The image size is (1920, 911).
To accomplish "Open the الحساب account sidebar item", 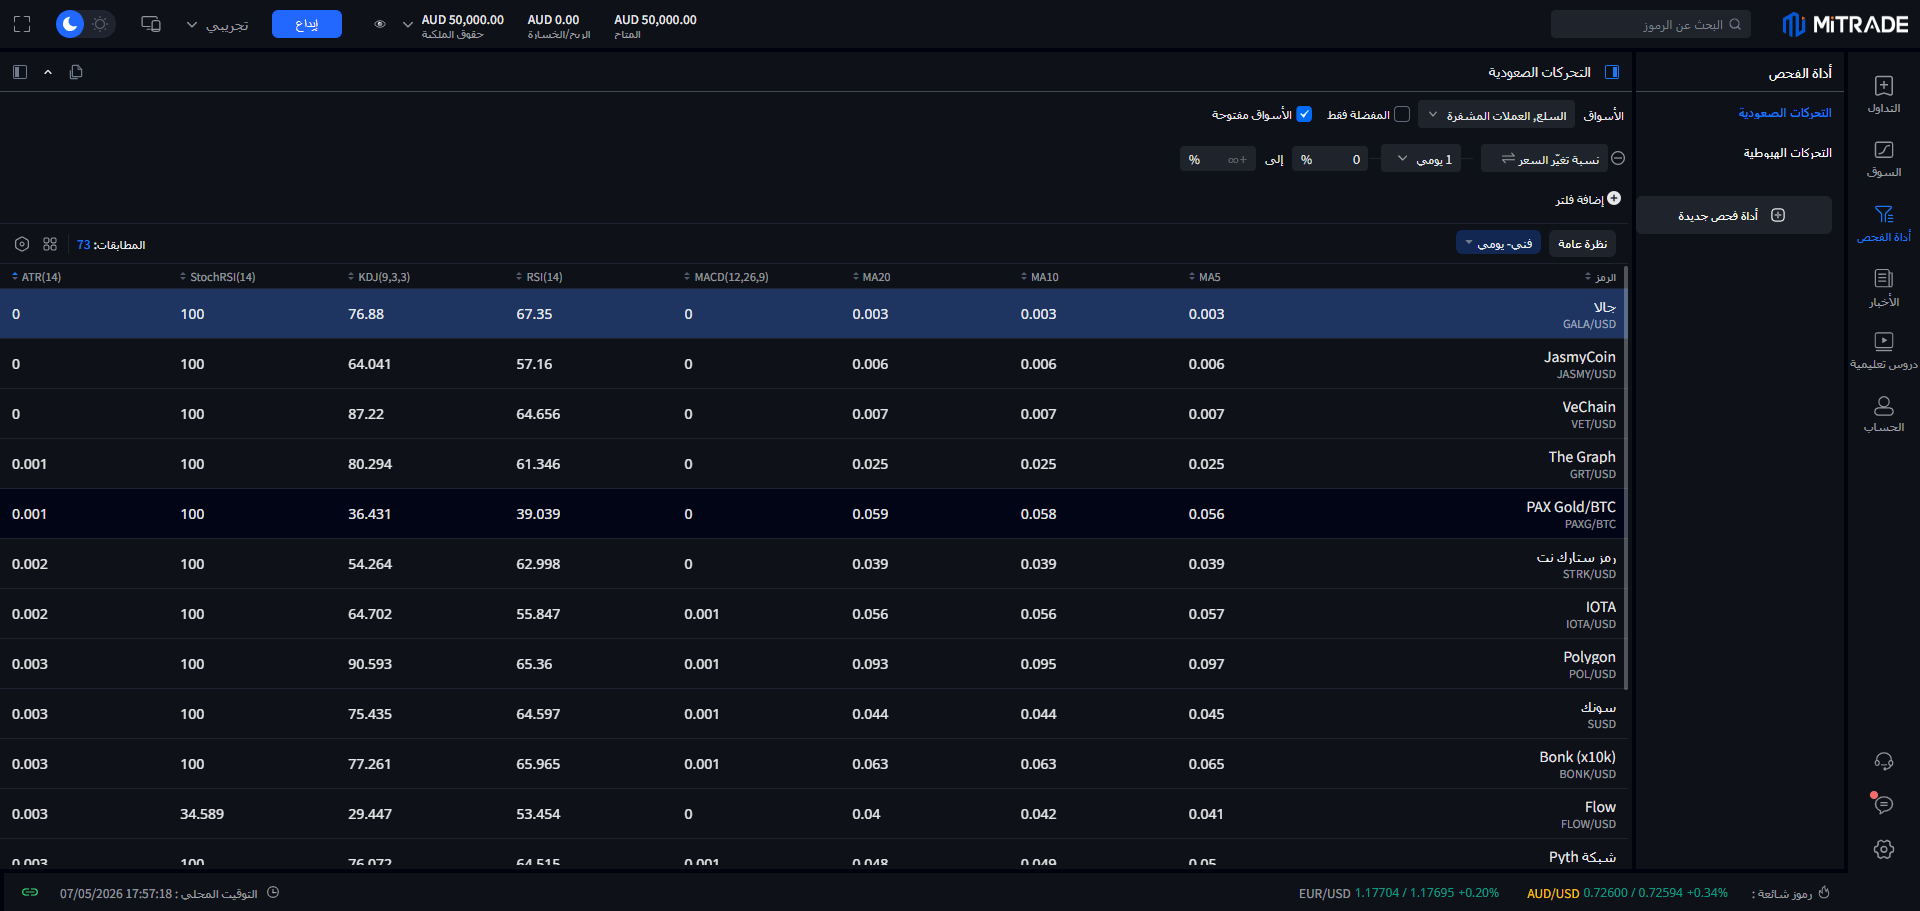I will (1884, 415).
